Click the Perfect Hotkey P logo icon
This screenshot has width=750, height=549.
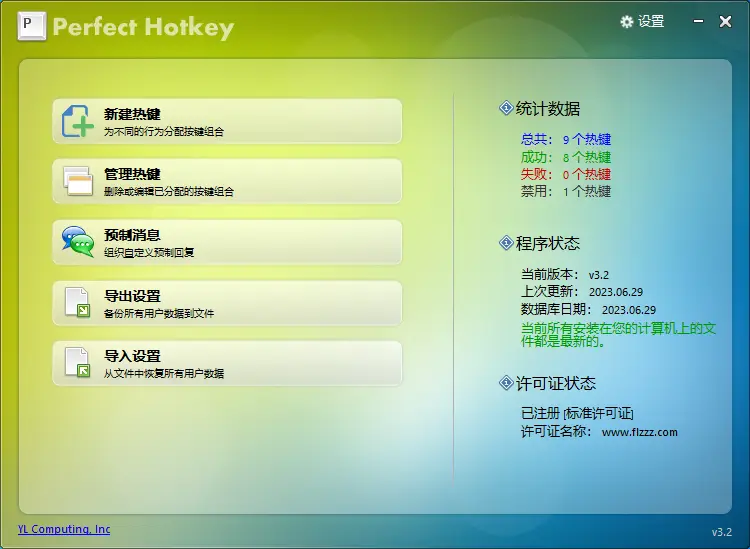32,26
